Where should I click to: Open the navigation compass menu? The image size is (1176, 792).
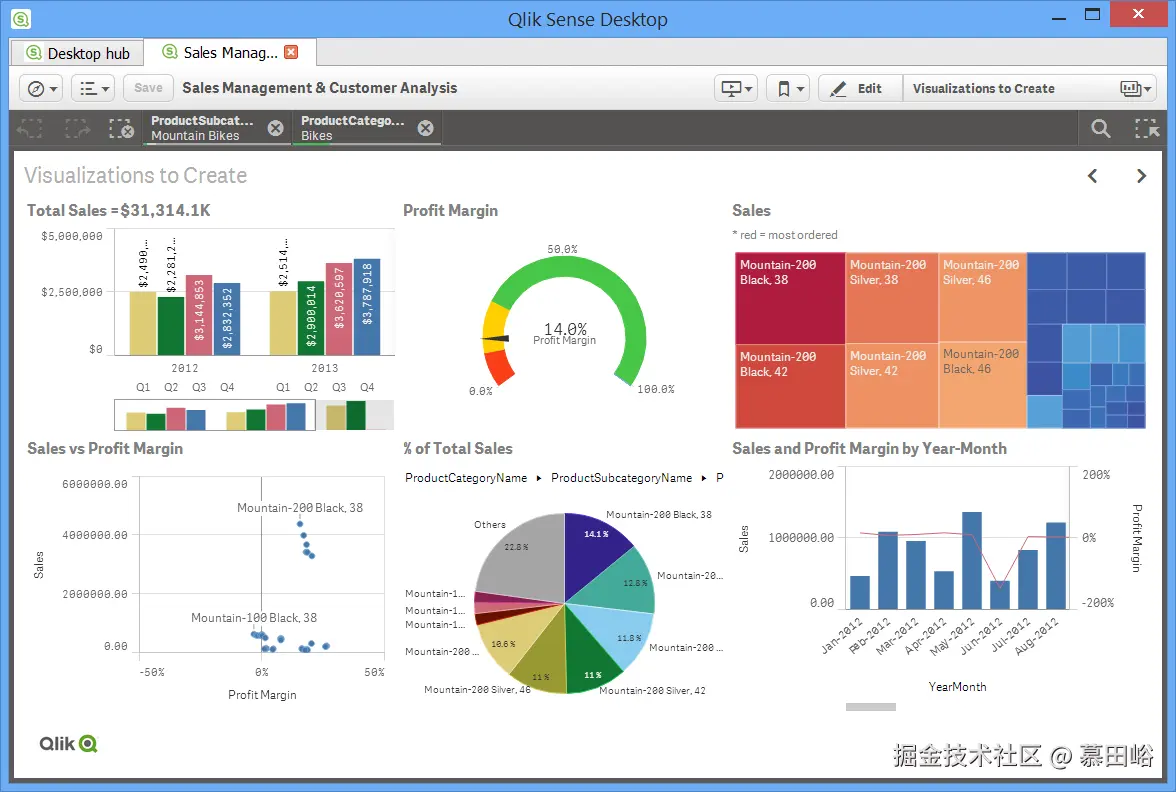41,88
